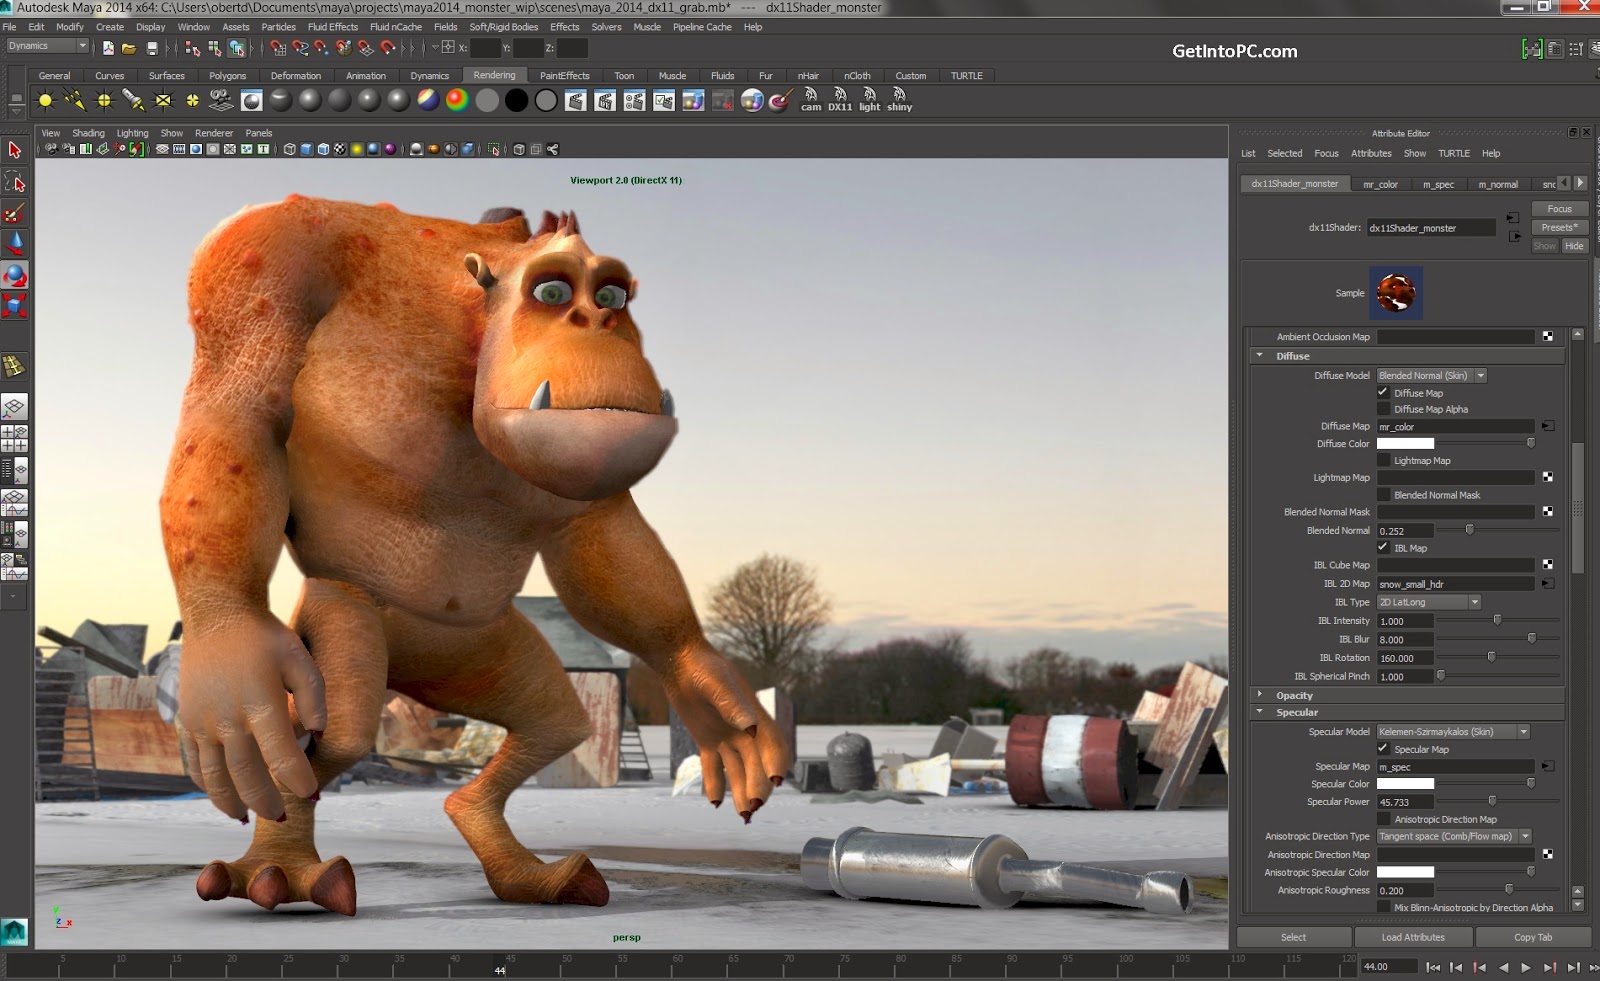The height and width of the screenshot is (981, 1600).
Task: Open the Specular Model dropdown
Action: [1454, 731]
